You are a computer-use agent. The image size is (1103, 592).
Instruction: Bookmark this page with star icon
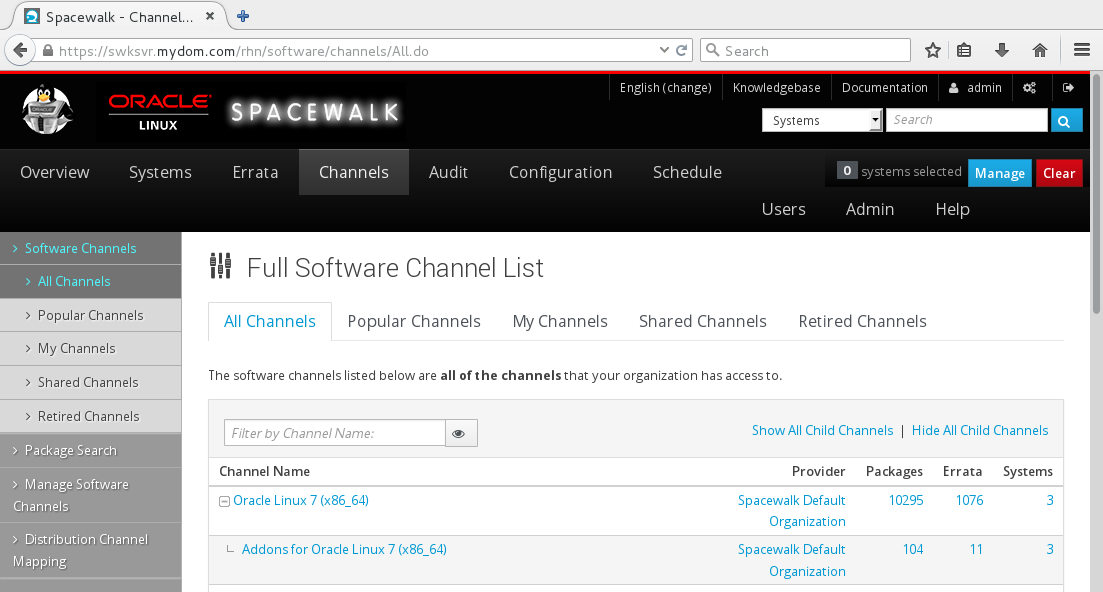click(933, 51)
